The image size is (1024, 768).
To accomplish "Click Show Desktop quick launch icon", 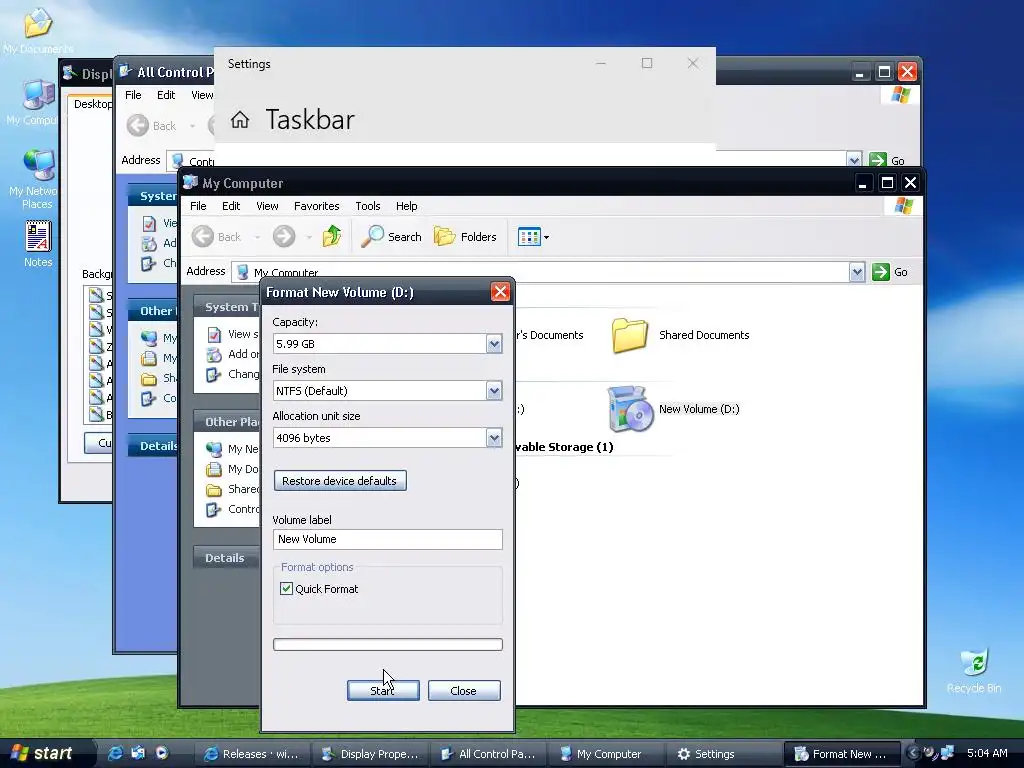I will 138,754.
